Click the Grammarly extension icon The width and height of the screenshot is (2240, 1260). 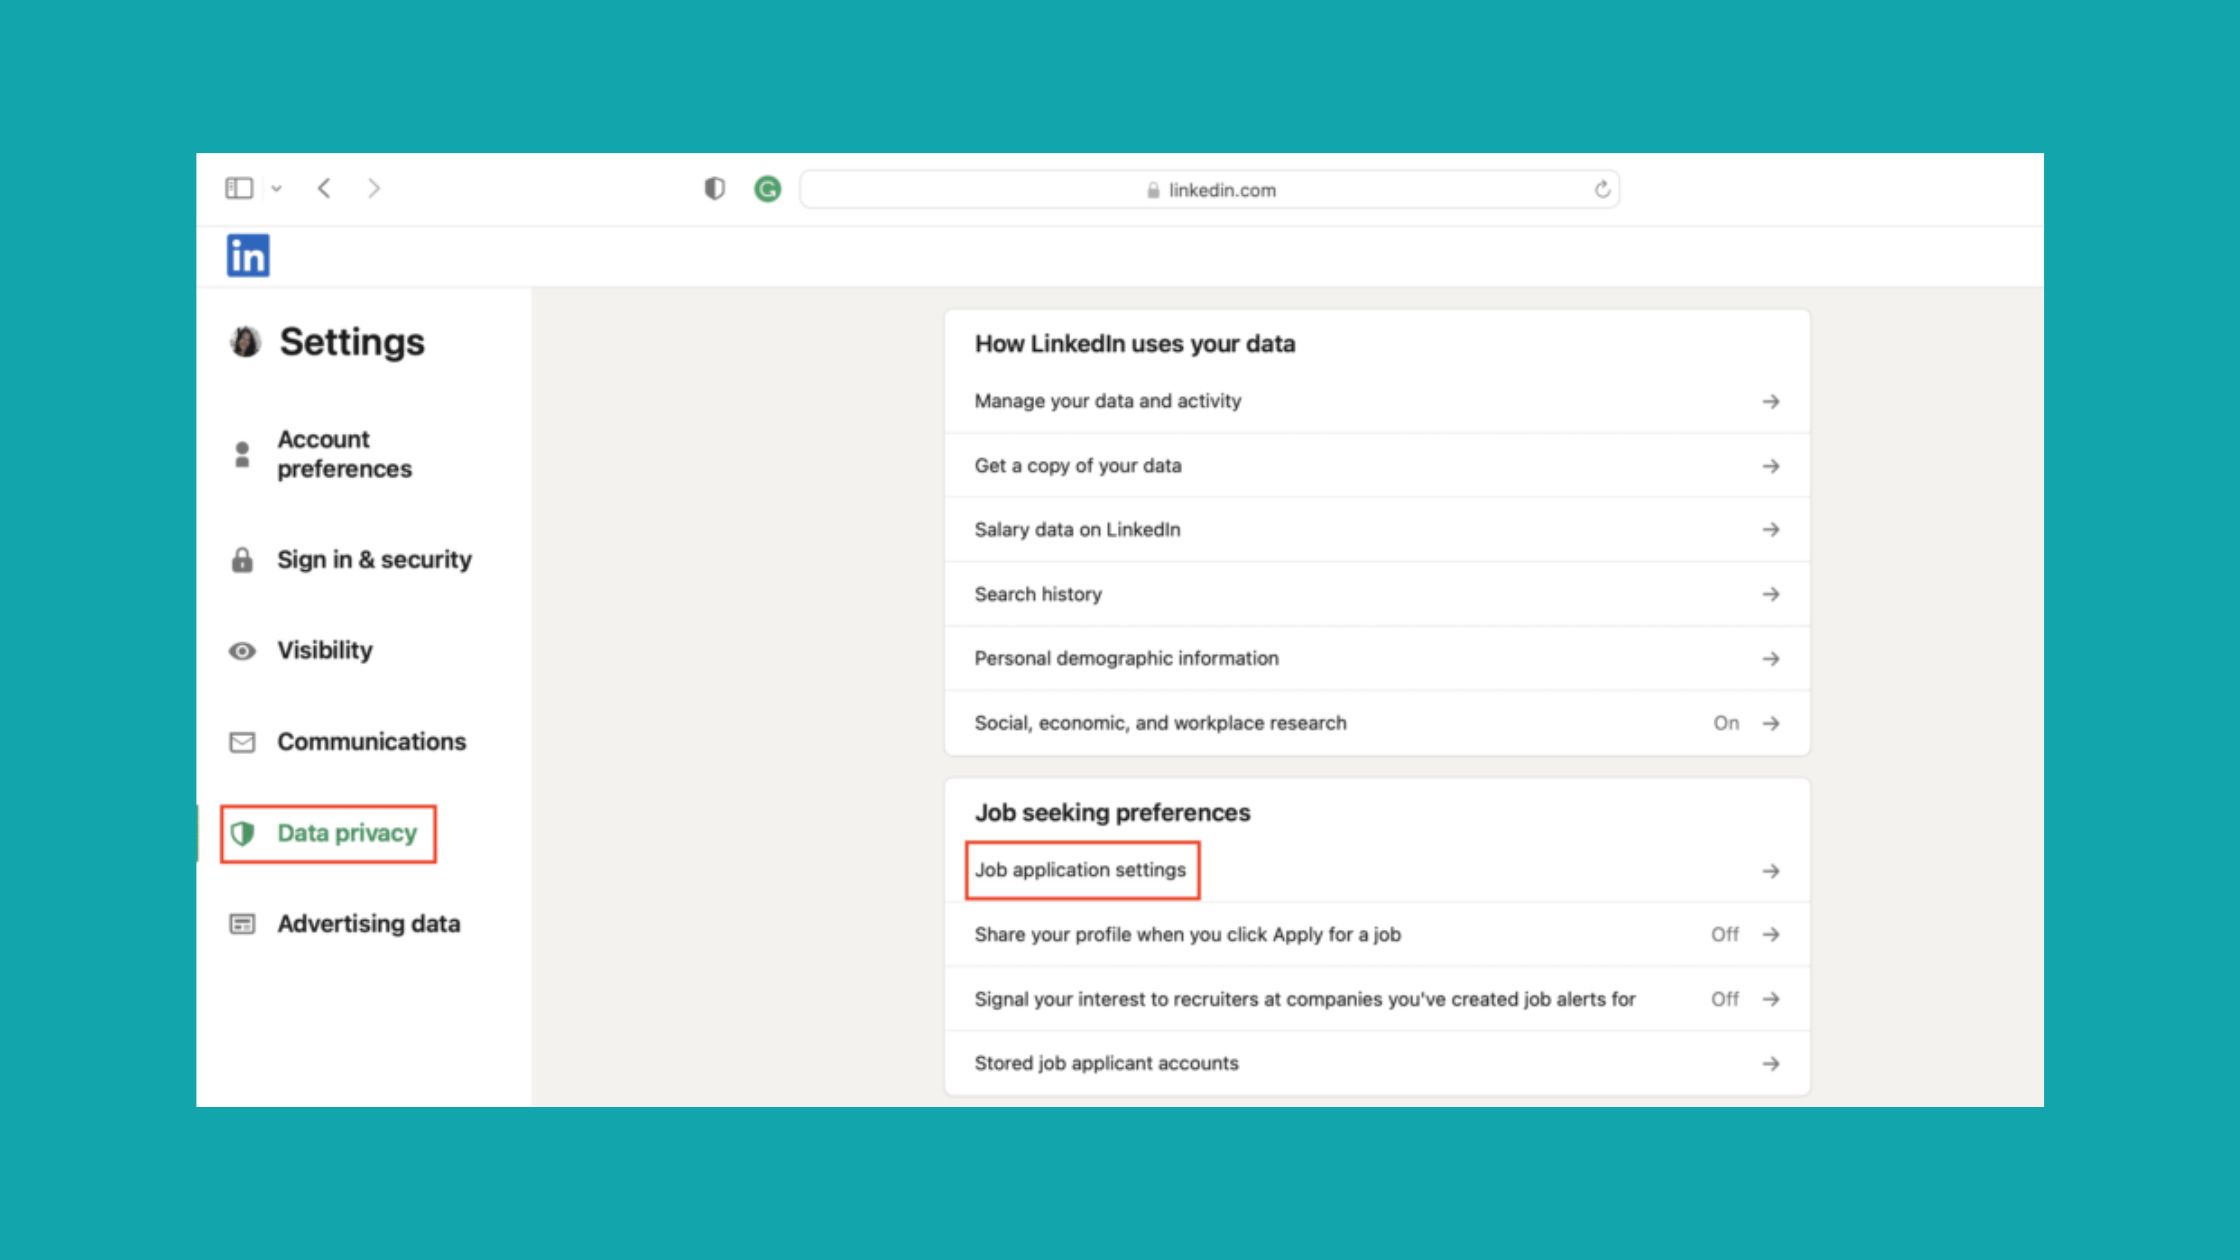pyautogui.click(x=767, y=189)
